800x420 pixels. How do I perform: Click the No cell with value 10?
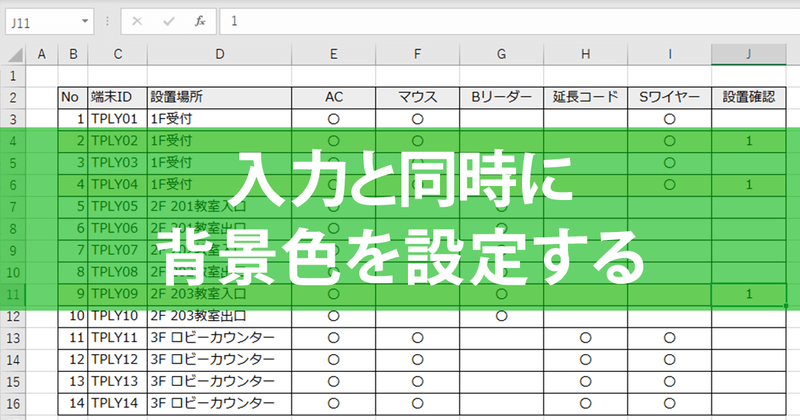point(73,316)
